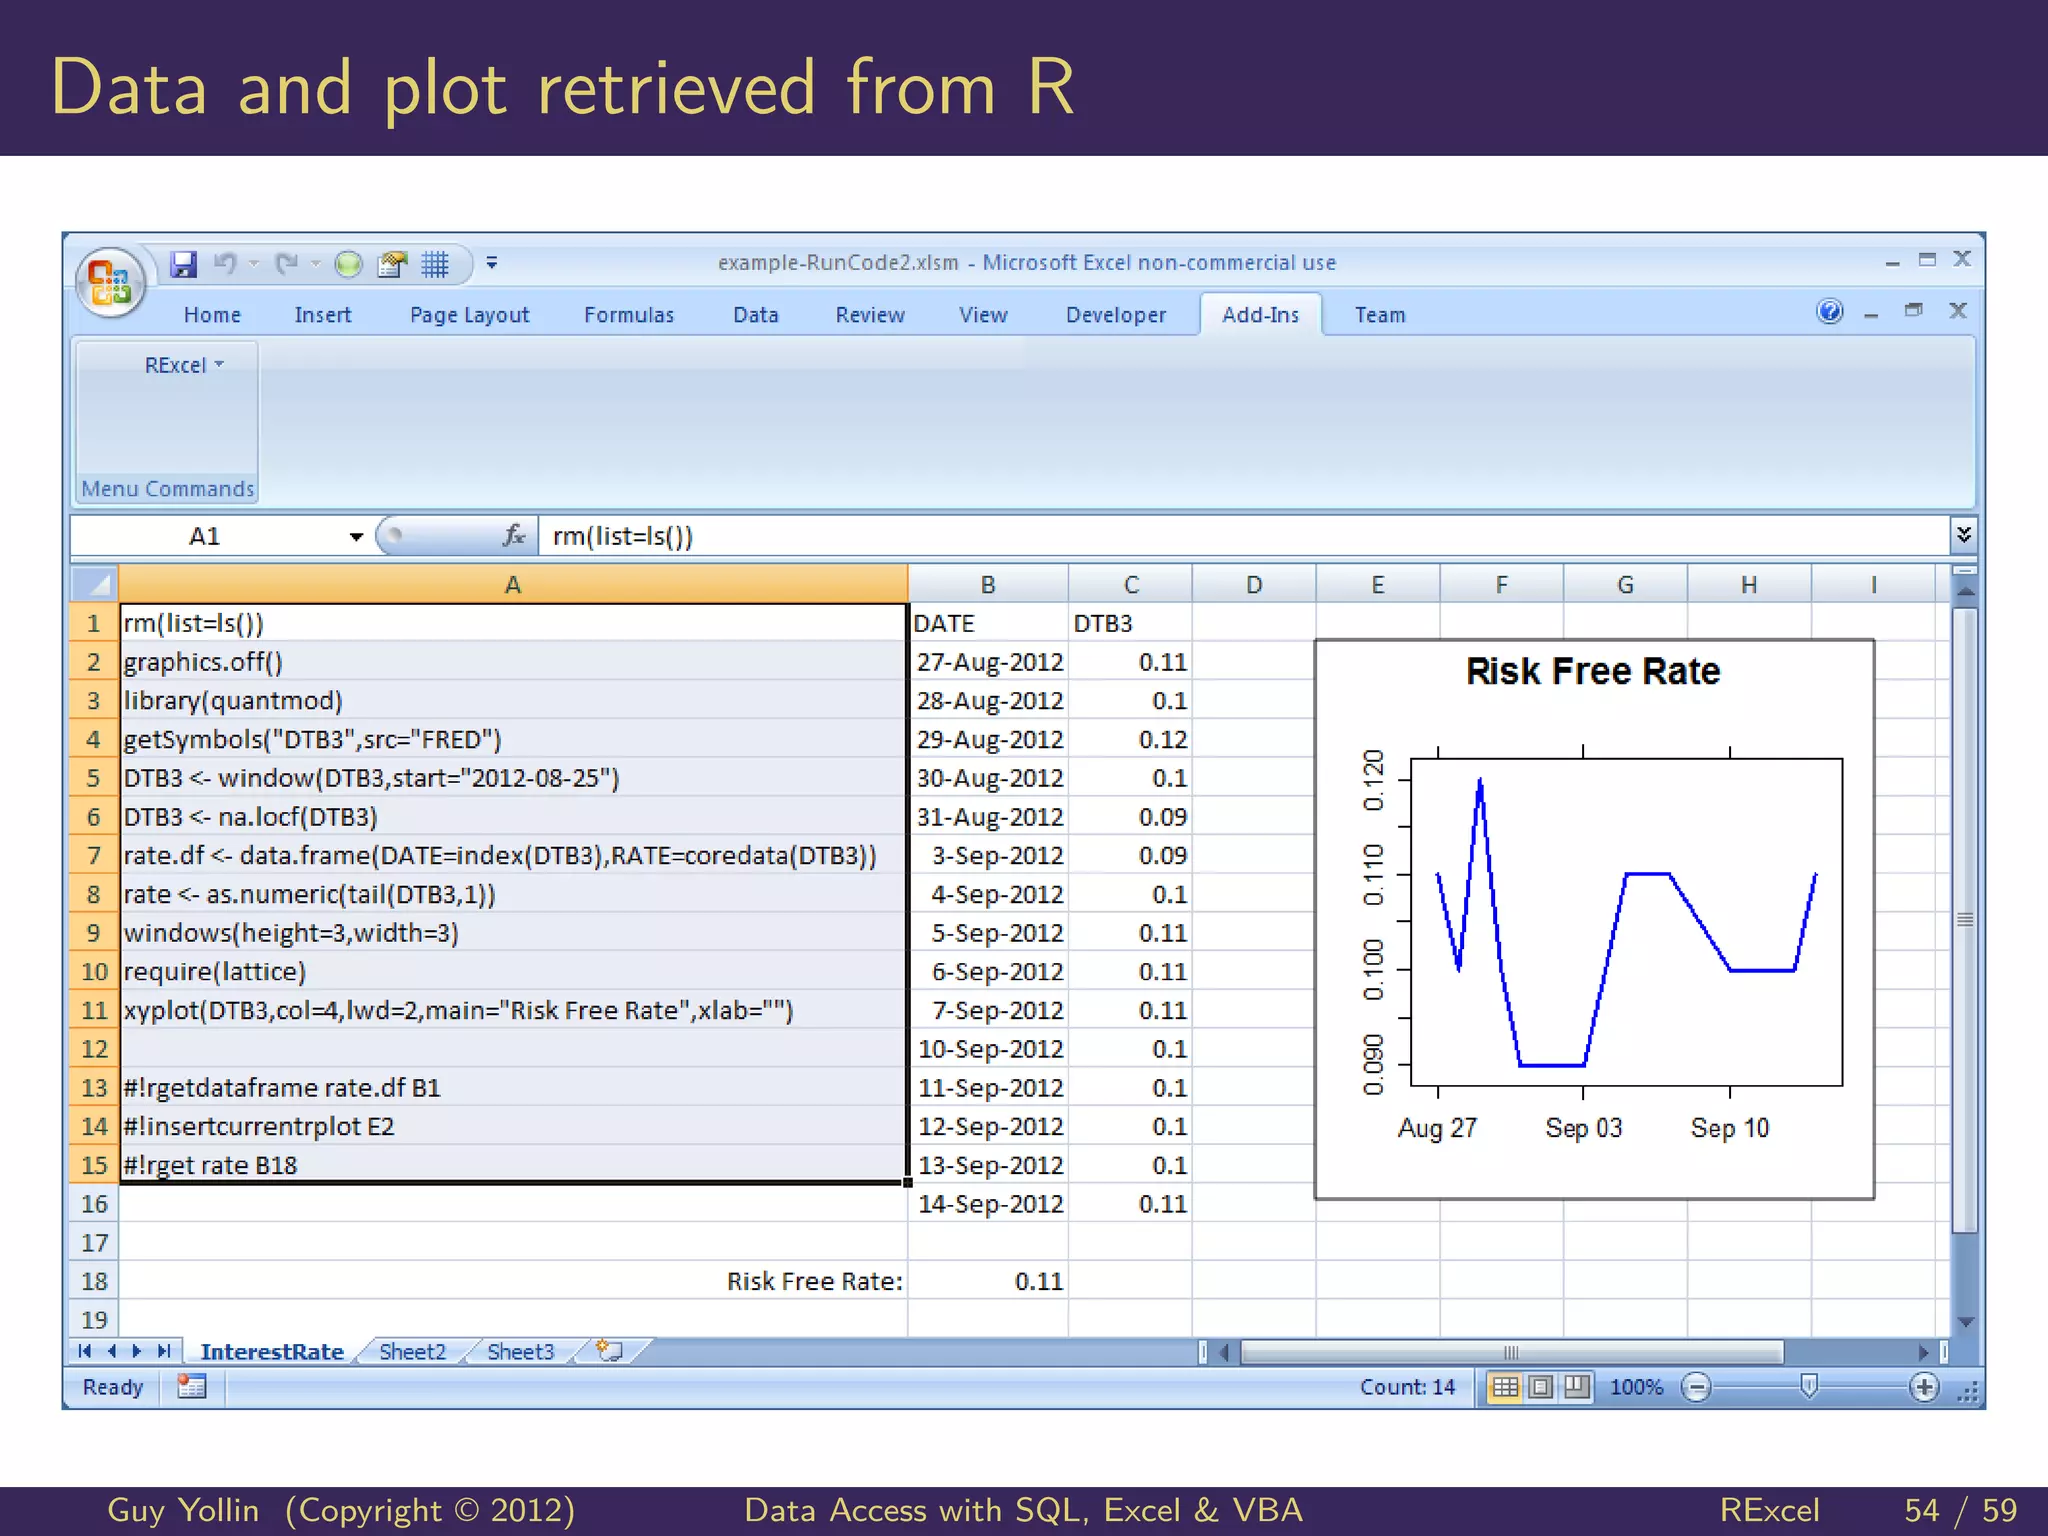Open the Team ribbon tab
Screen dimensions: 2048x1536
coord(1380,315)
